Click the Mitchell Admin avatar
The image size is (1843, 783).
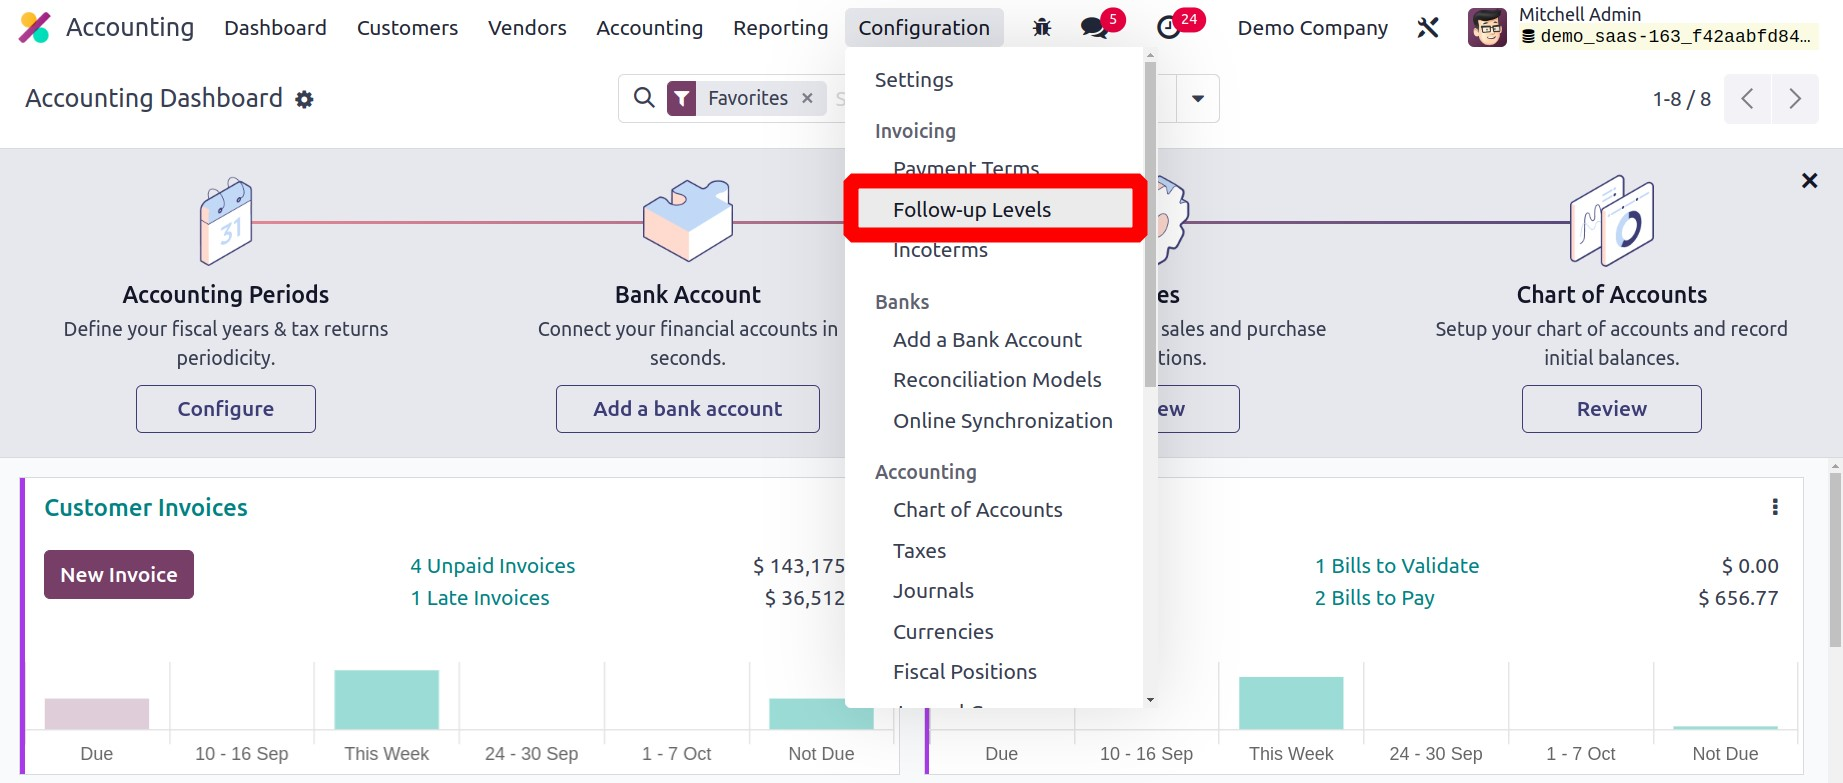click(x=1486, y=28)
